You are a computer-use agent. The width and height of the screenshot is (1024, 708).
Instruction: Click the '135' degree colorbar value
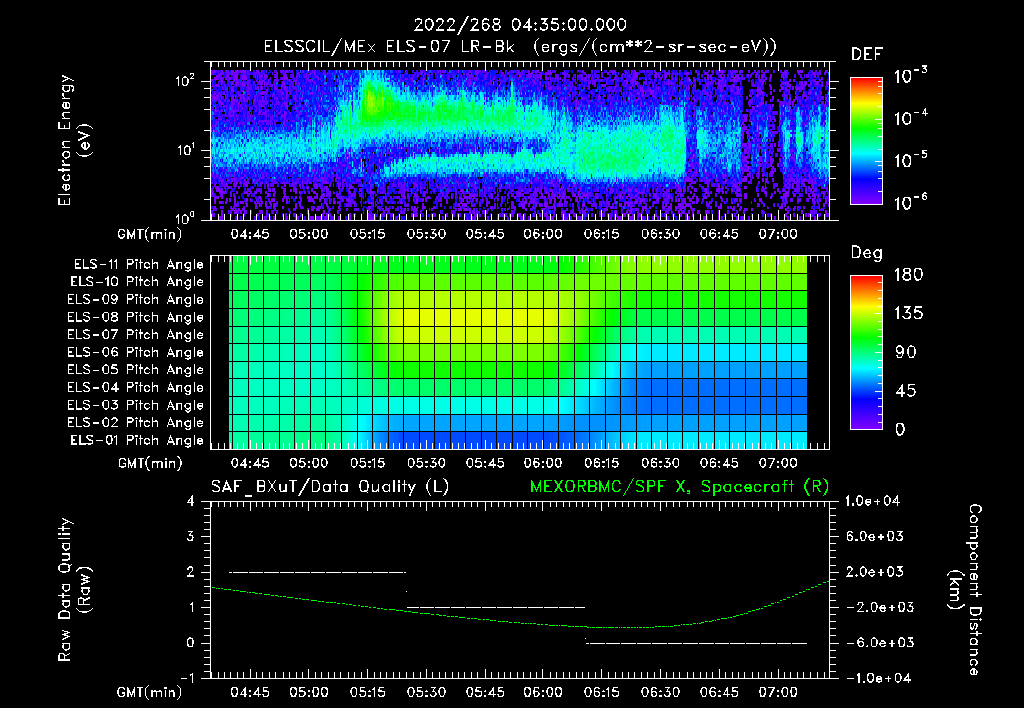(x=909, y=314)
